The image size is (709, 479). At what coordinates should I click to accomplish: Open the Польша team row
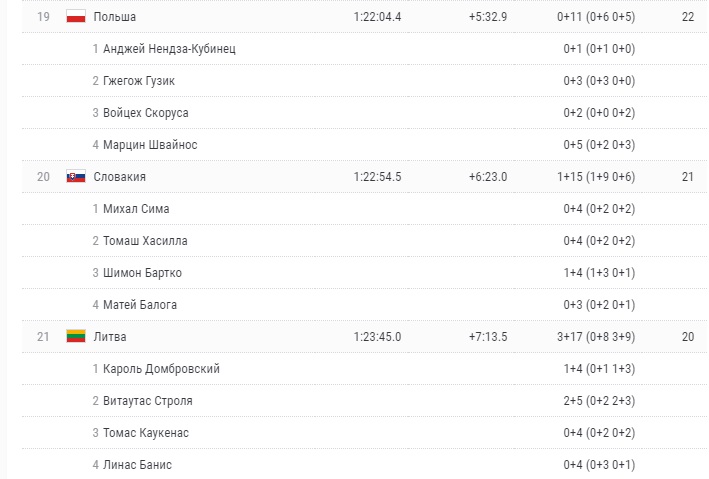click(115, 17)
